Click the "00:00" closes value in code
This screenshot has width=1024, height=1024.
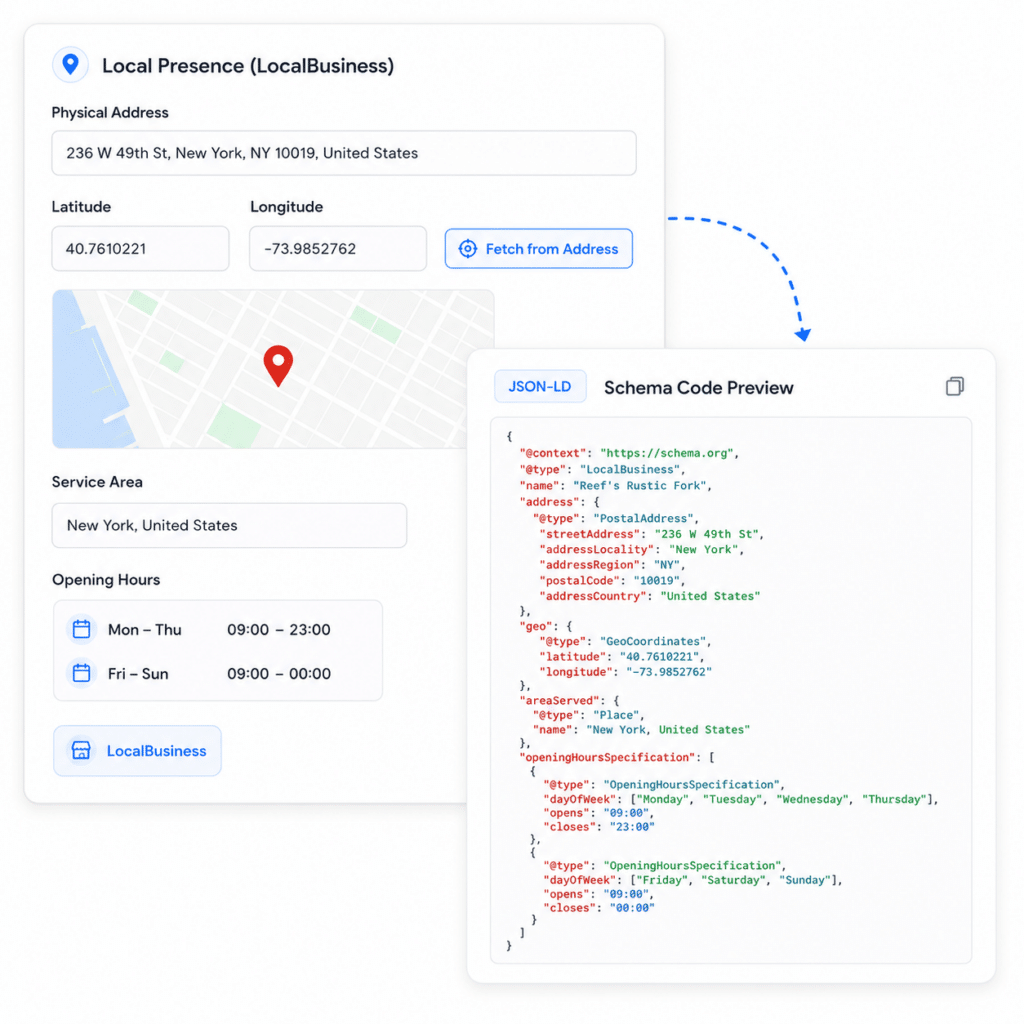[632, 908]
